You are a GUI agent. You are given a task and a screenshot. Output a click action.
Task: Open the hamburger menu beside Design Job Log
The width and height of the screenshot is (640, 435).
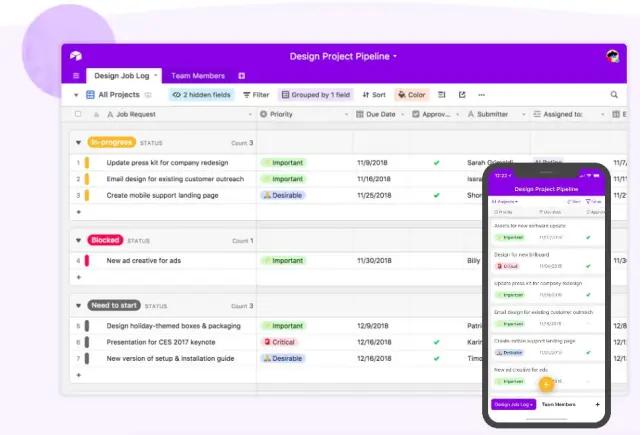76,76
